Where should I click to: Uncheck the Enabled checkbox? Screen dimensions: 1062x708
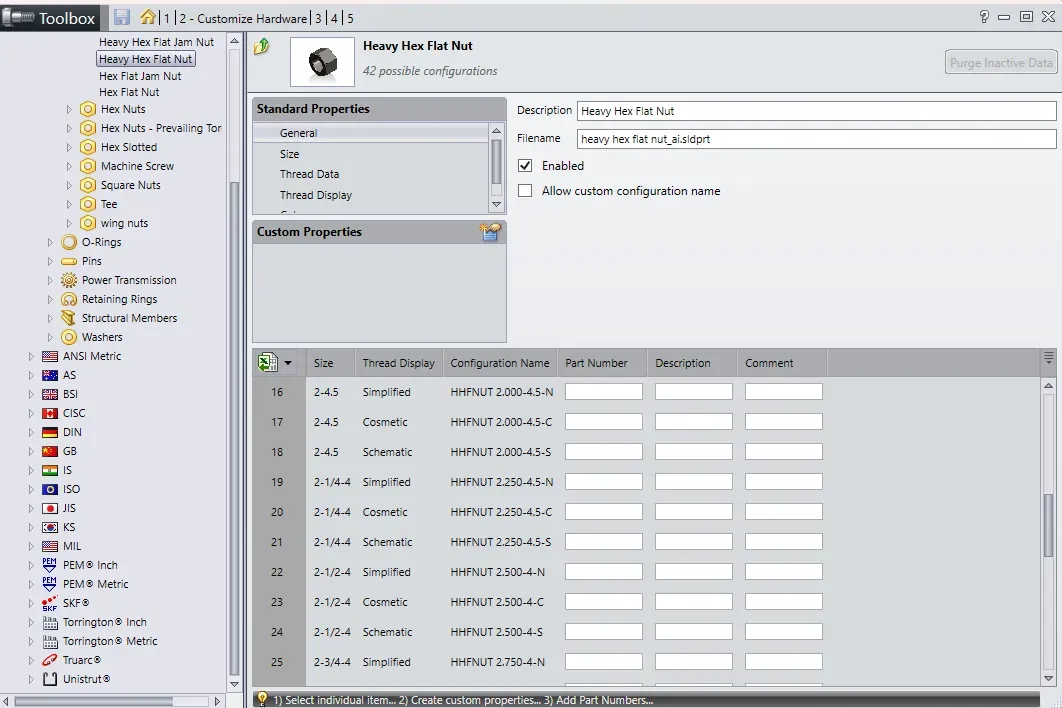click(525, 165)
